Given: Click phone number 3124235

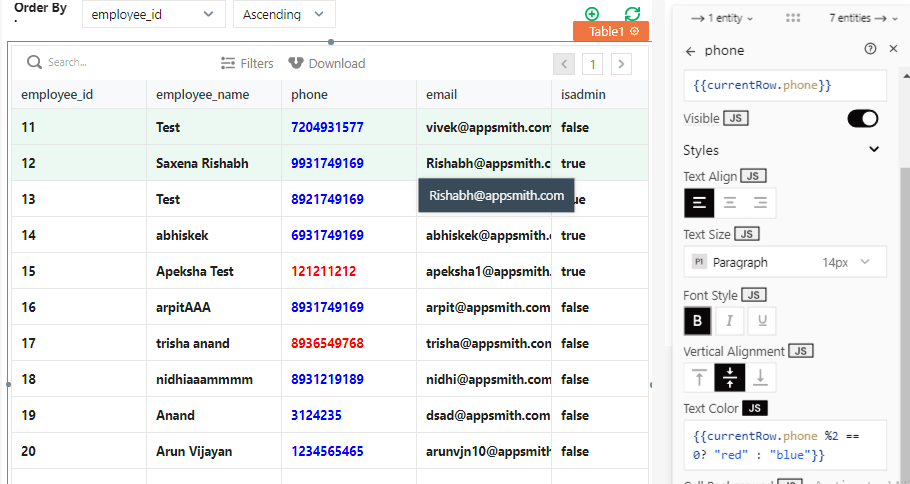Looking at the screenshot, I should point(316,415).
